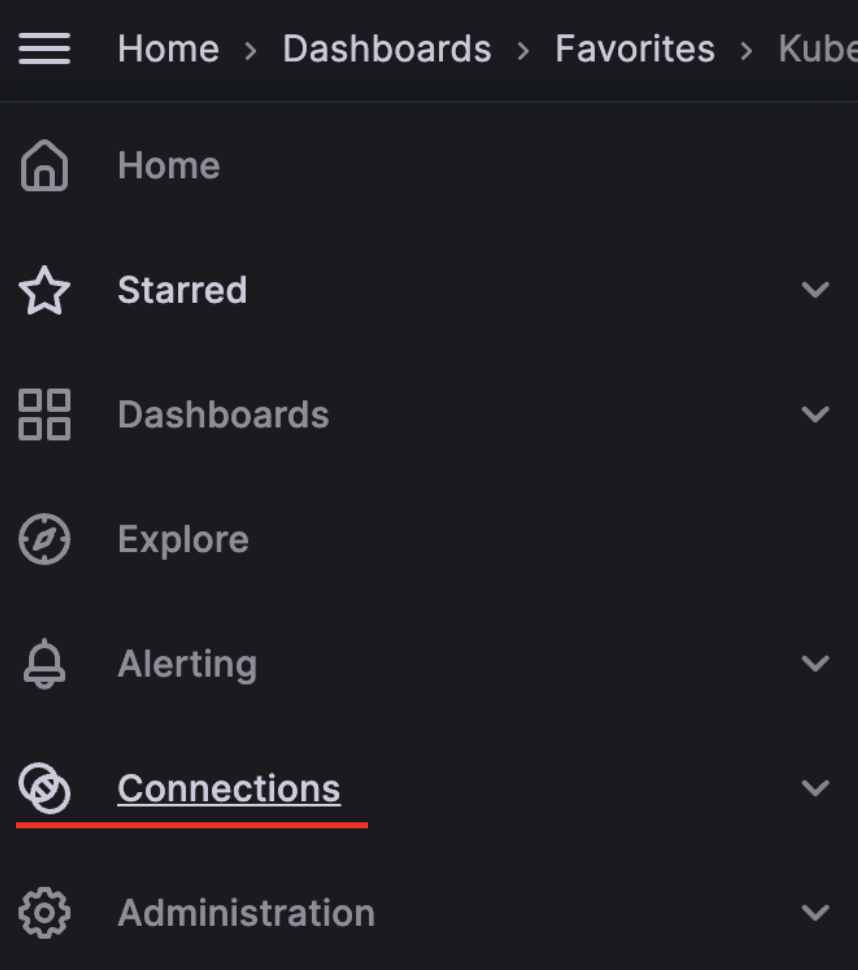Click the Home breadcrumb link at top
This screenshot has width=858, height=970.
pos(168,49)
